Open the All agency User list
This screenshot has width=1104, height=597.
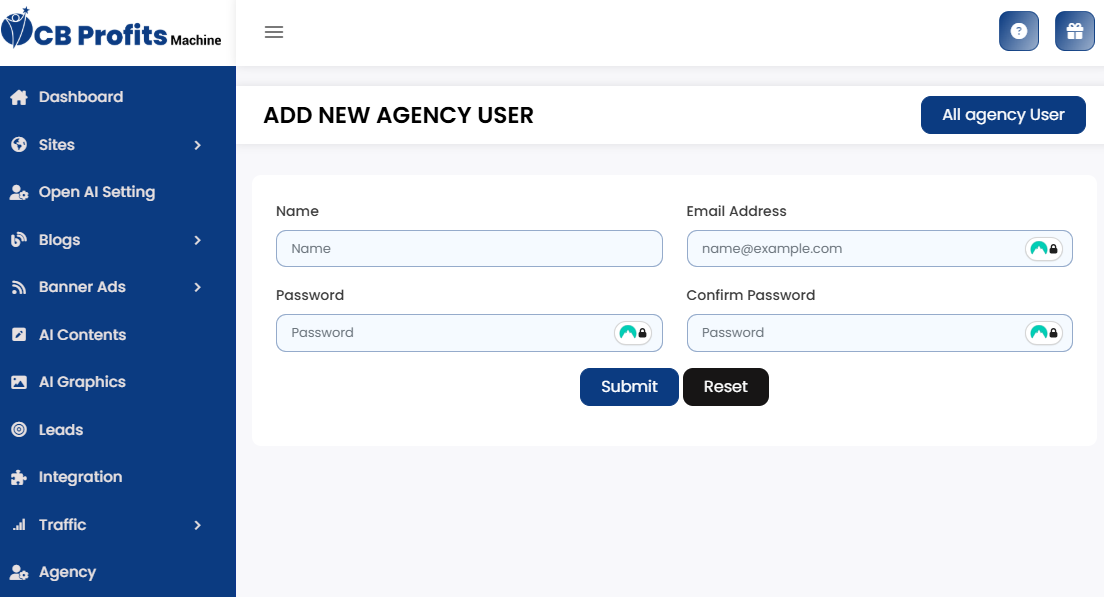(1003, 115)
